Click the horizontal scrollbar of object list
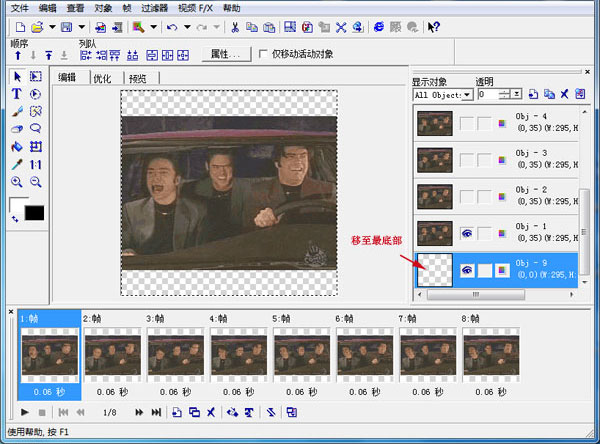 click(476, 294)
